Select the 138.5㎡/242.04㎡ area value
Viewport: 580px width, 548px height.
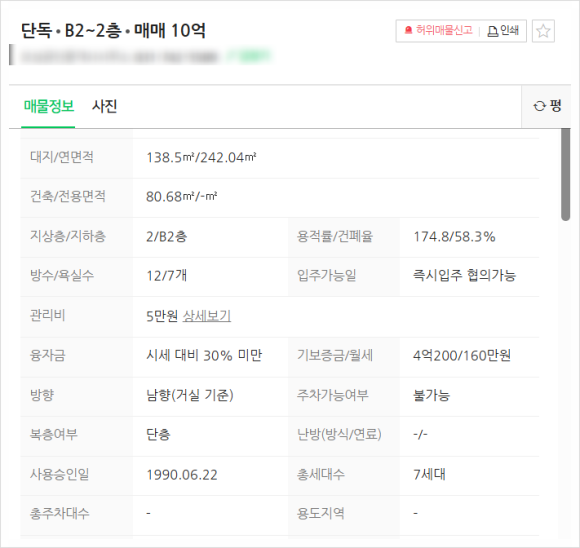point(201,158)
